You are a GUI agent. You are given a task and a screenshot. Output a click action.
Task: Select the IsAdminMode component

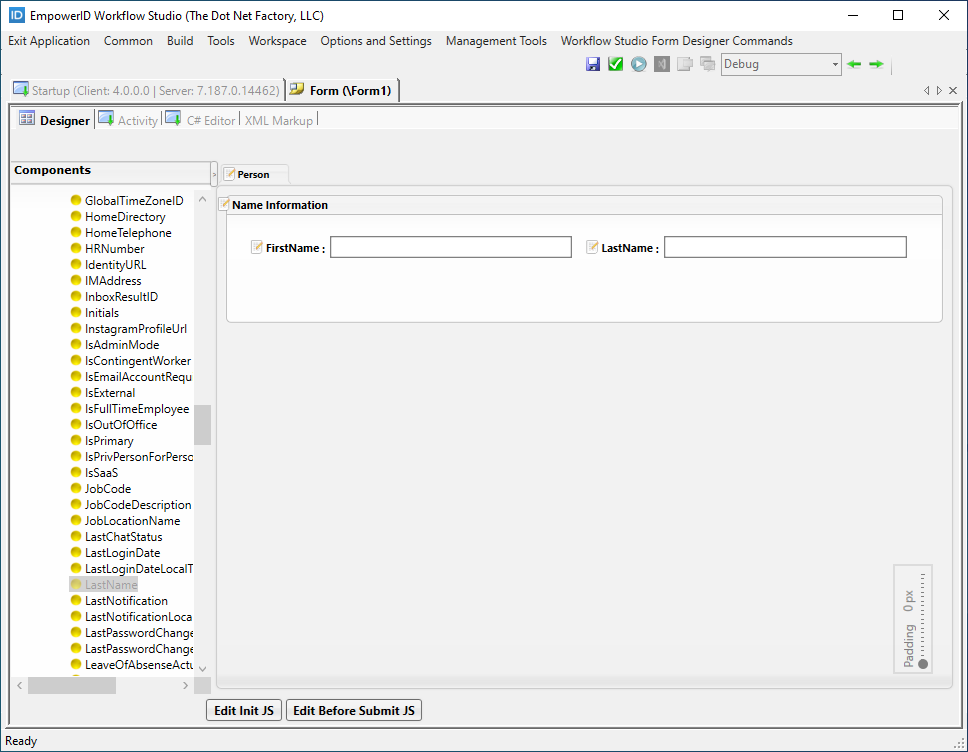point(122,345)
